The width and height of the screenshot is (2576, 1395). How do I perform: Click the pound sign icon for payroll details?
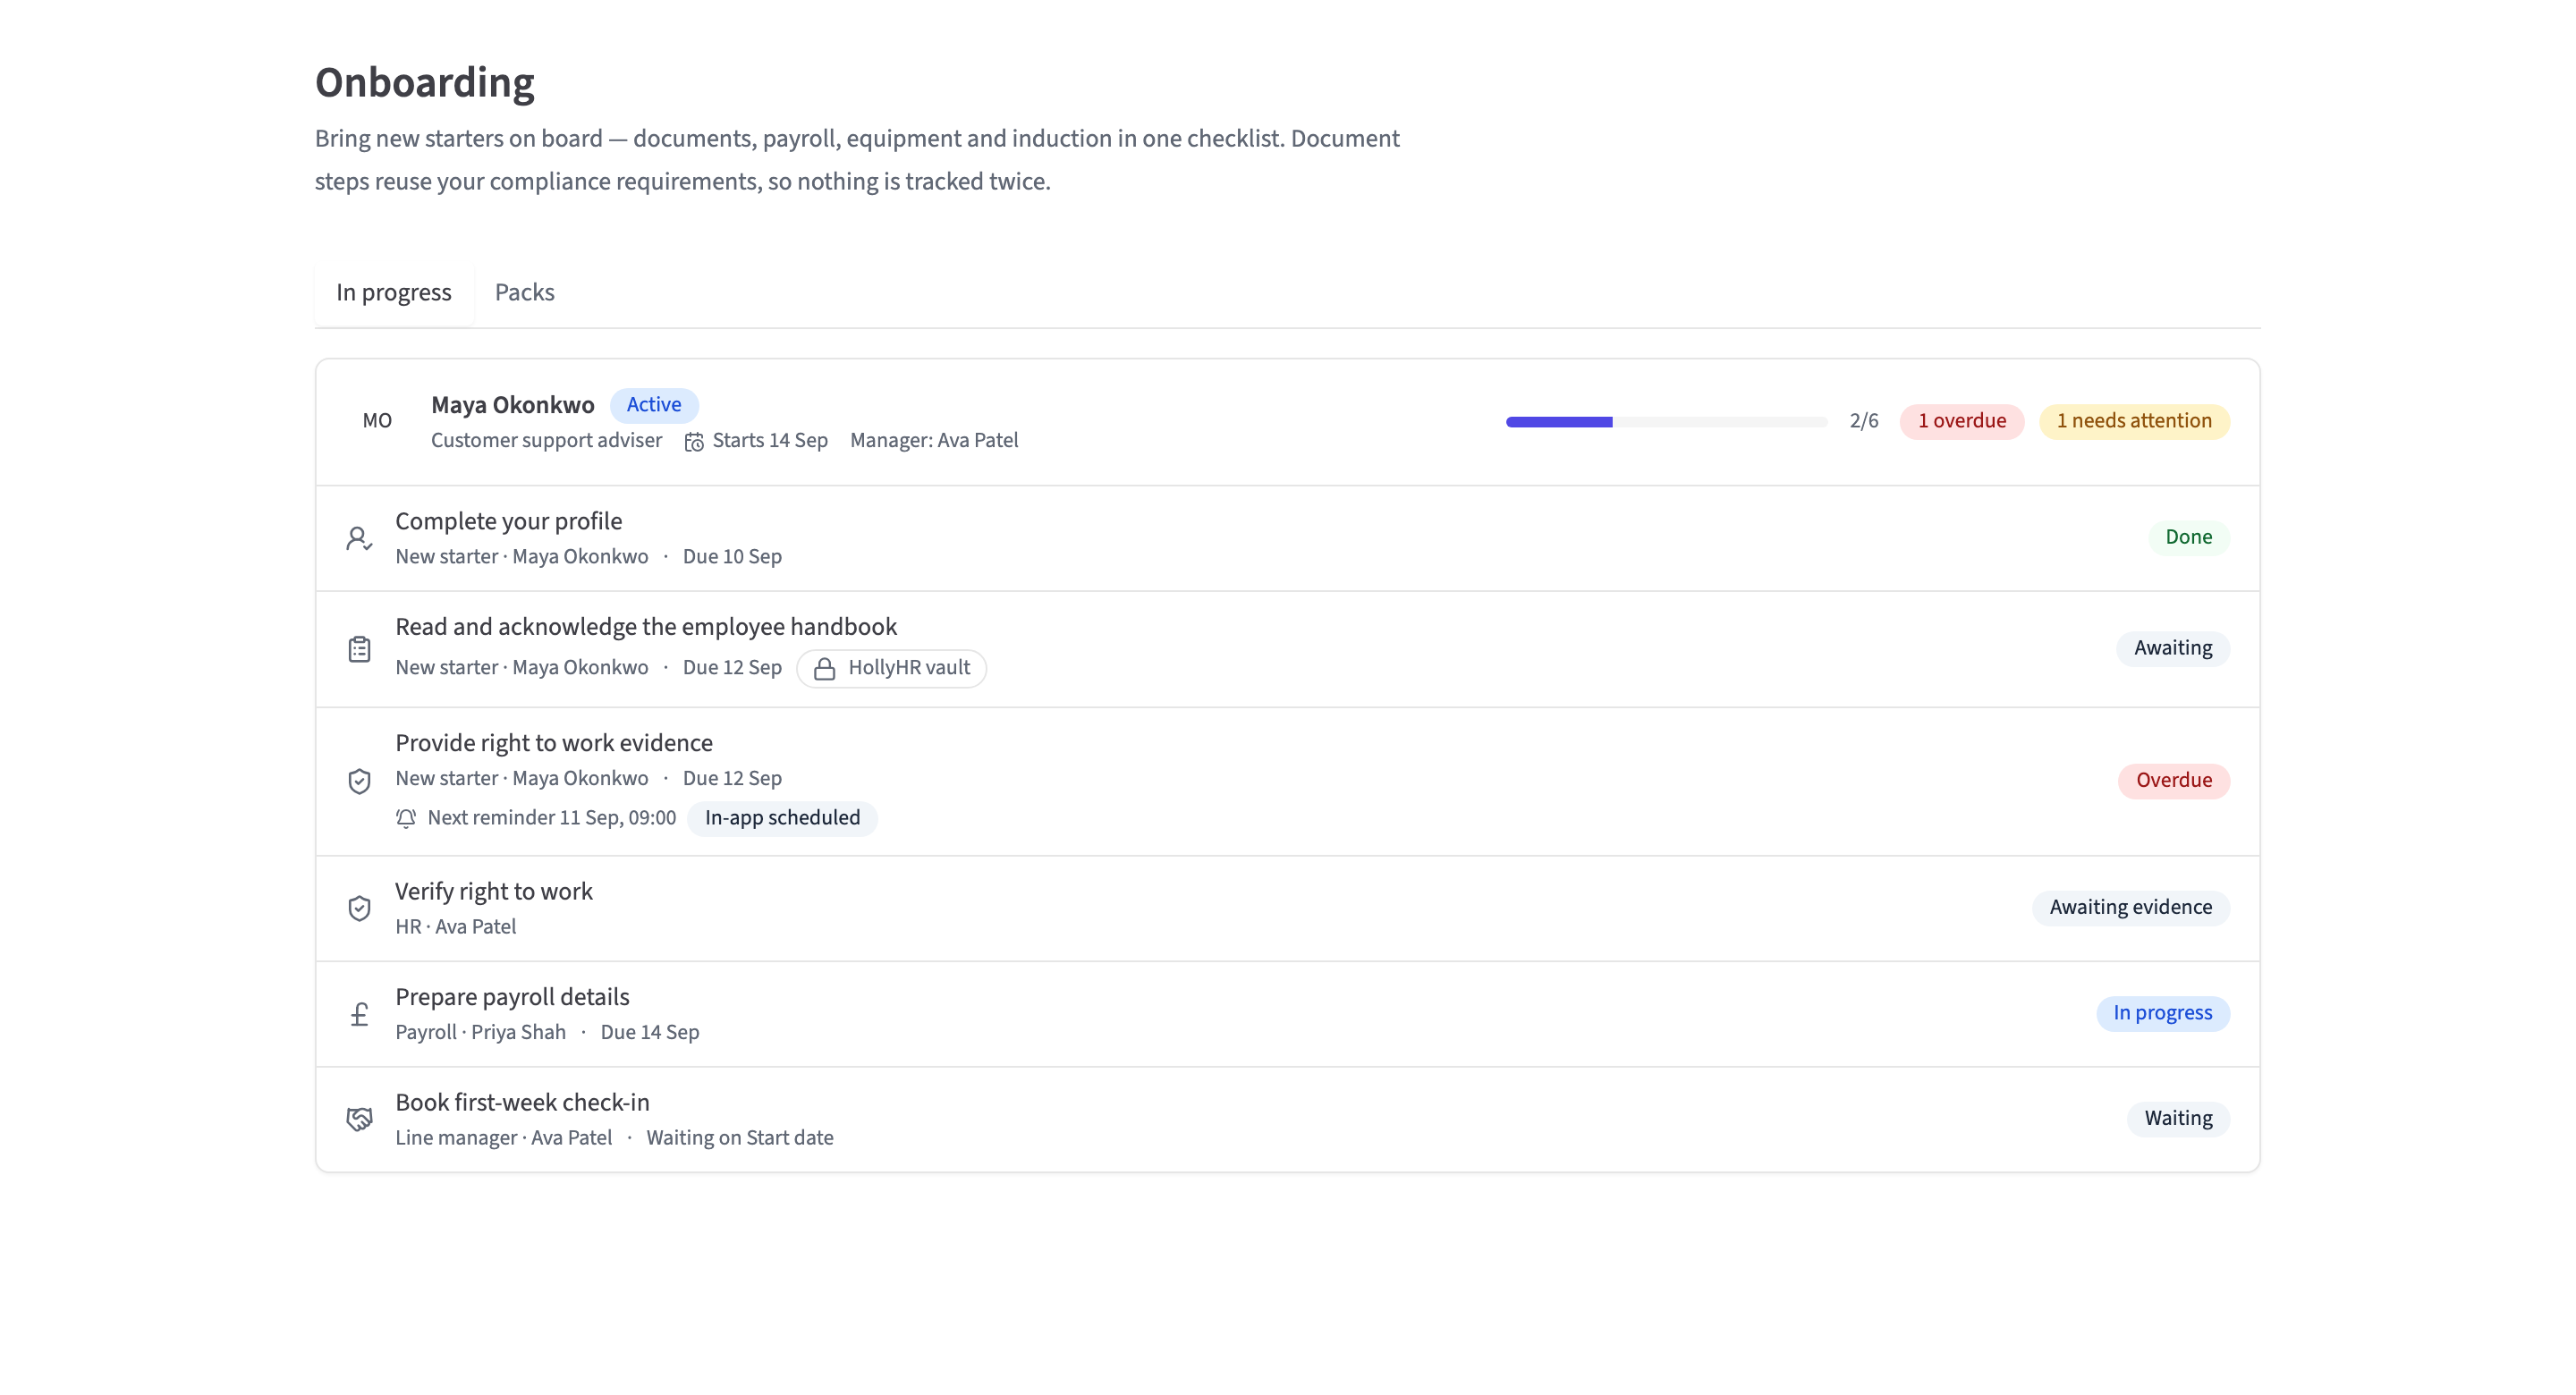tap(359, 1014)
